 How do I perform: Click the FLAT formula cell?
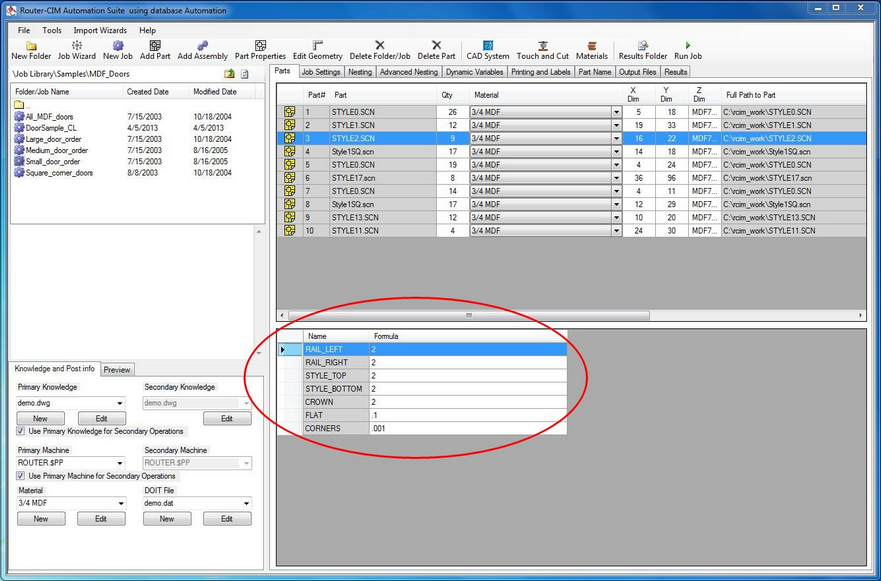(x=468, y=415)
